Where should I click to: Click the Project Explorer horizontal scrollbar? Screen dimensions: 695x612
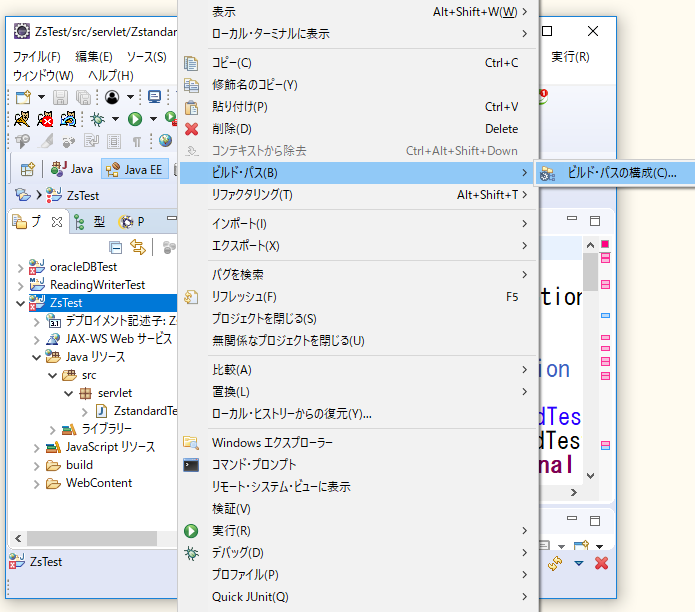click(92, 538)
